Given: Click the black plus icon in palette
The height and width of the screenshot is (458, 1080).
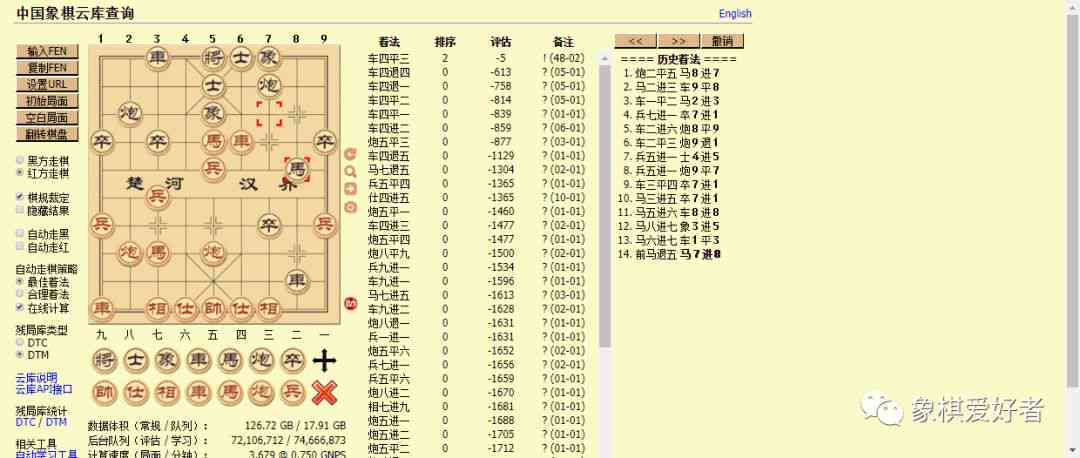Looking at the screenshot, I should 324,360.
